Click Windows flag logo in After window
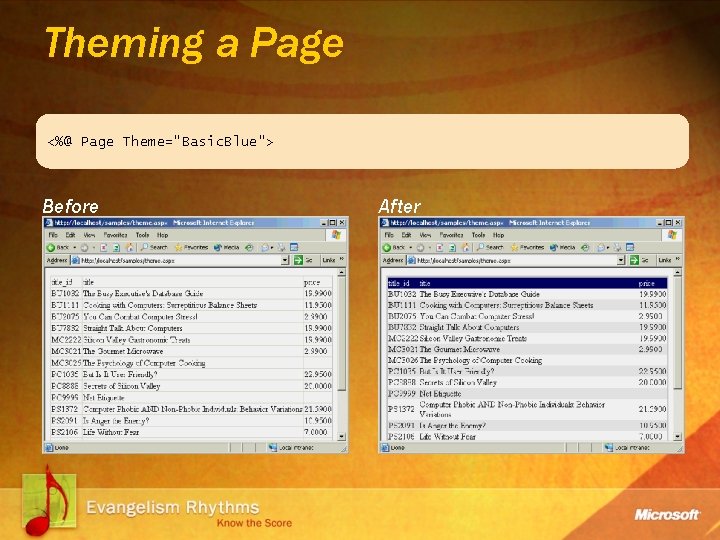 (x=672, y=235)
